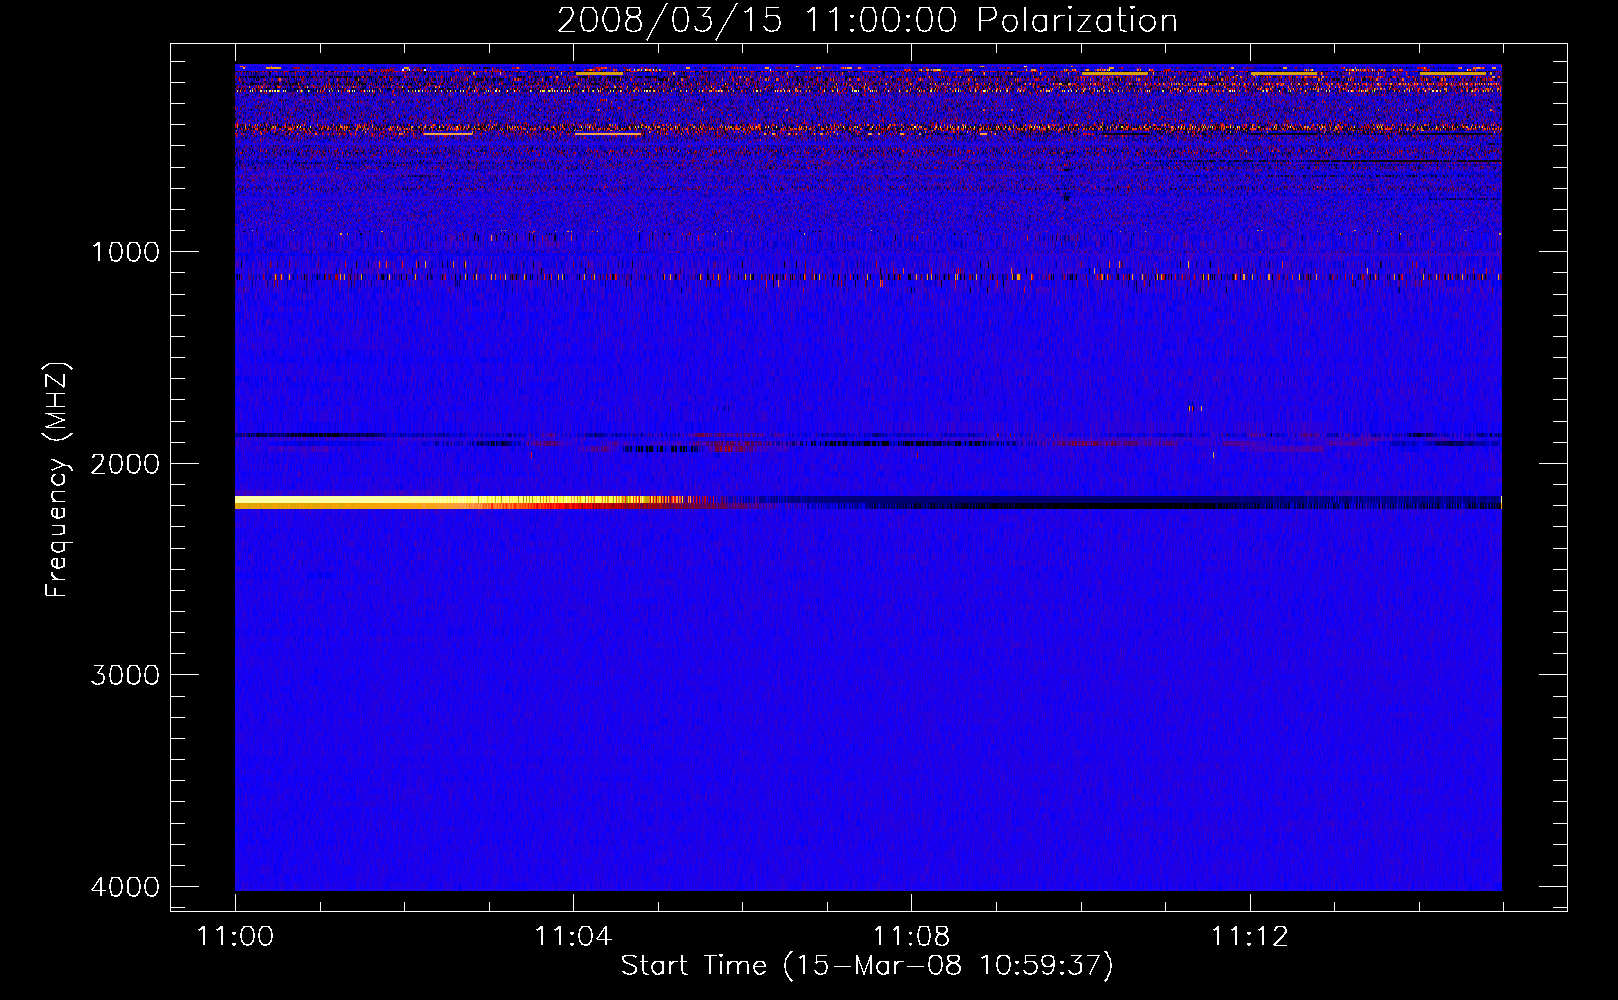Select the "Frequency (MHZ)" y-axis label

click(x=58, y=480)
